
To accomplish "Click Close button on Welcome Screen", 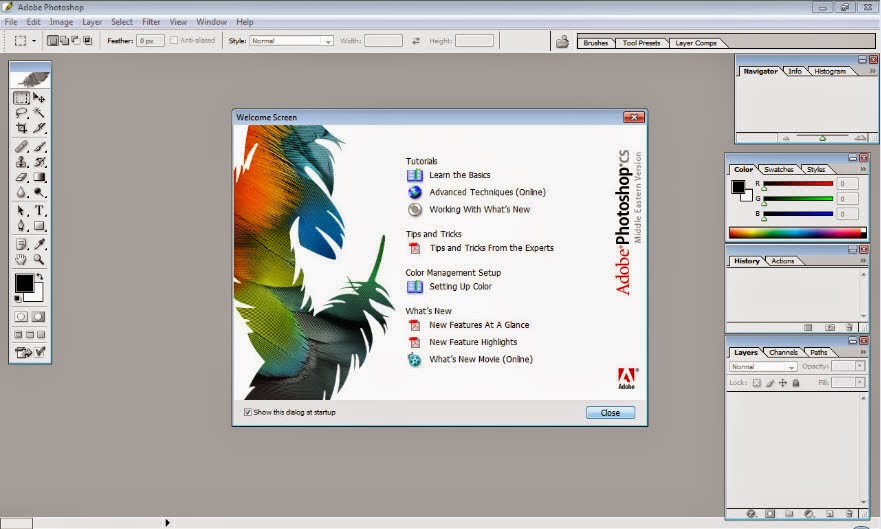I will pyautogui.click(x=610, y=413).
